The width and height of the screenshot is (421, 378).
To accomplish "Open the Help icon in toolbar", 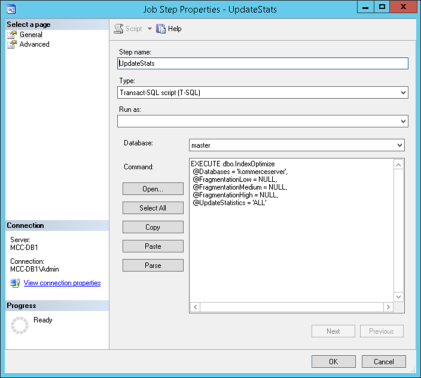I will (161, 29).
